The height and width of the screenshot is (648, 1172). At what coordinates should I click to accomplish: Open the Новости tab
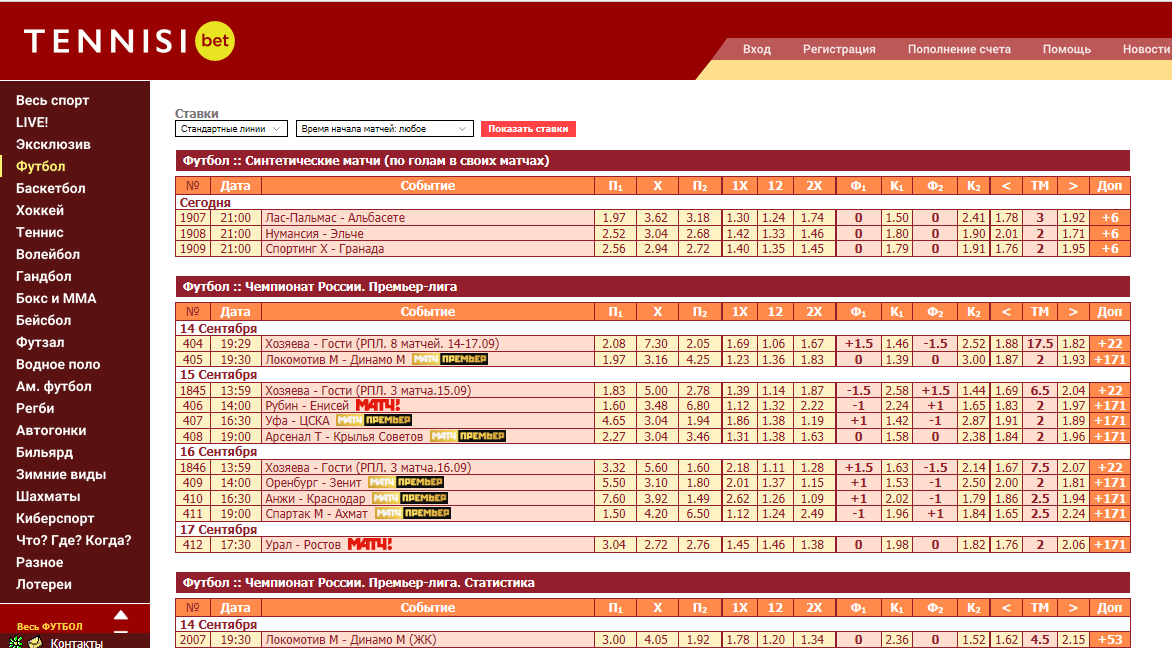1146,49
